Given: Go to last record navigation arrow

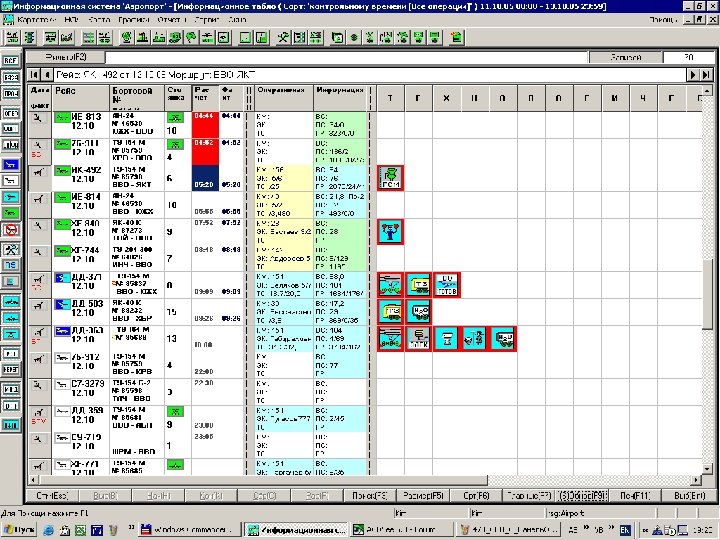Looking at the screenshot, I should (x=706, y=75).
